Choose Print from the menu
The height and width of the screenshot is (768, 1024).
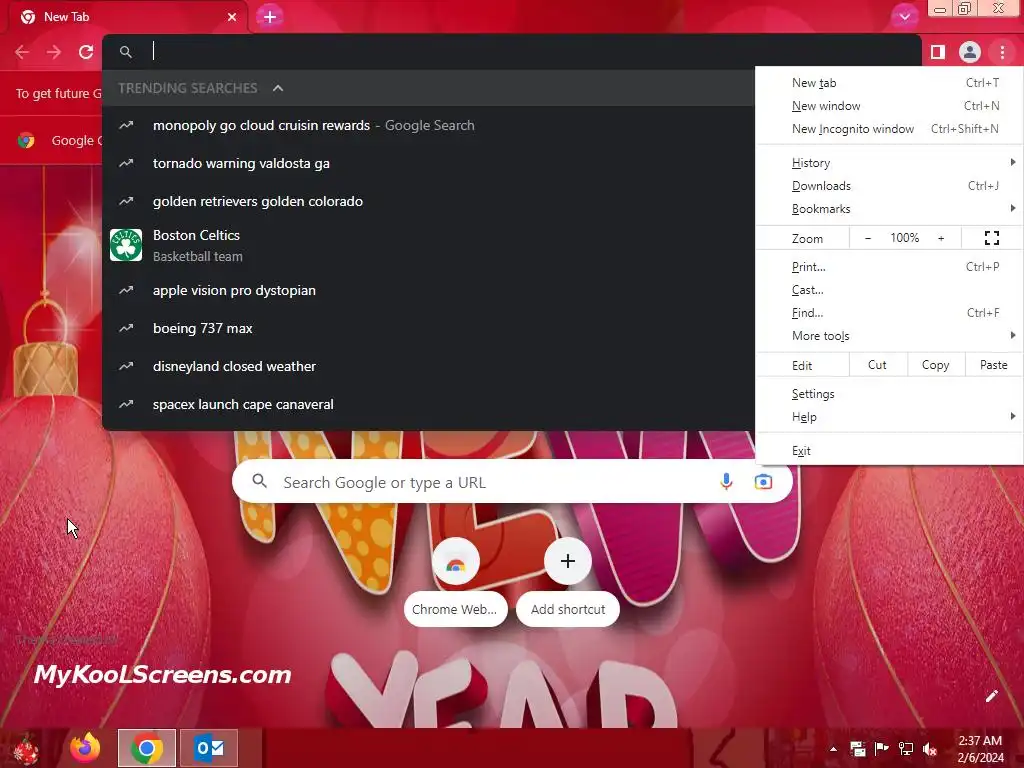click(889, 267)
